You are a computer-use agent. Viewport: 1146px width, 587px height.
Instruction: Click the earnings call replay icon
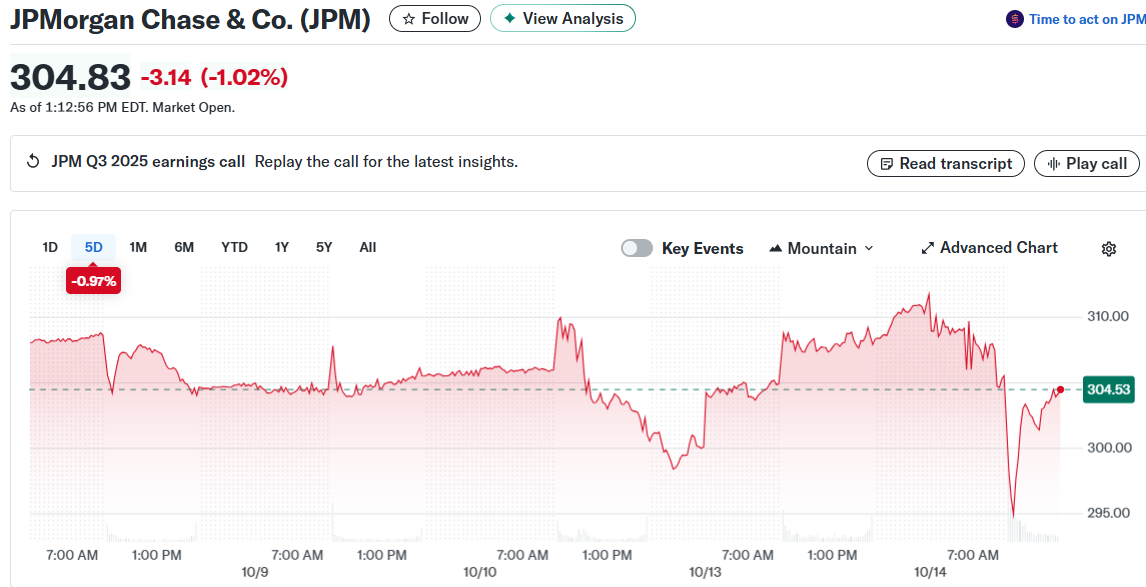pyautogui.click(x=33, y=162)
